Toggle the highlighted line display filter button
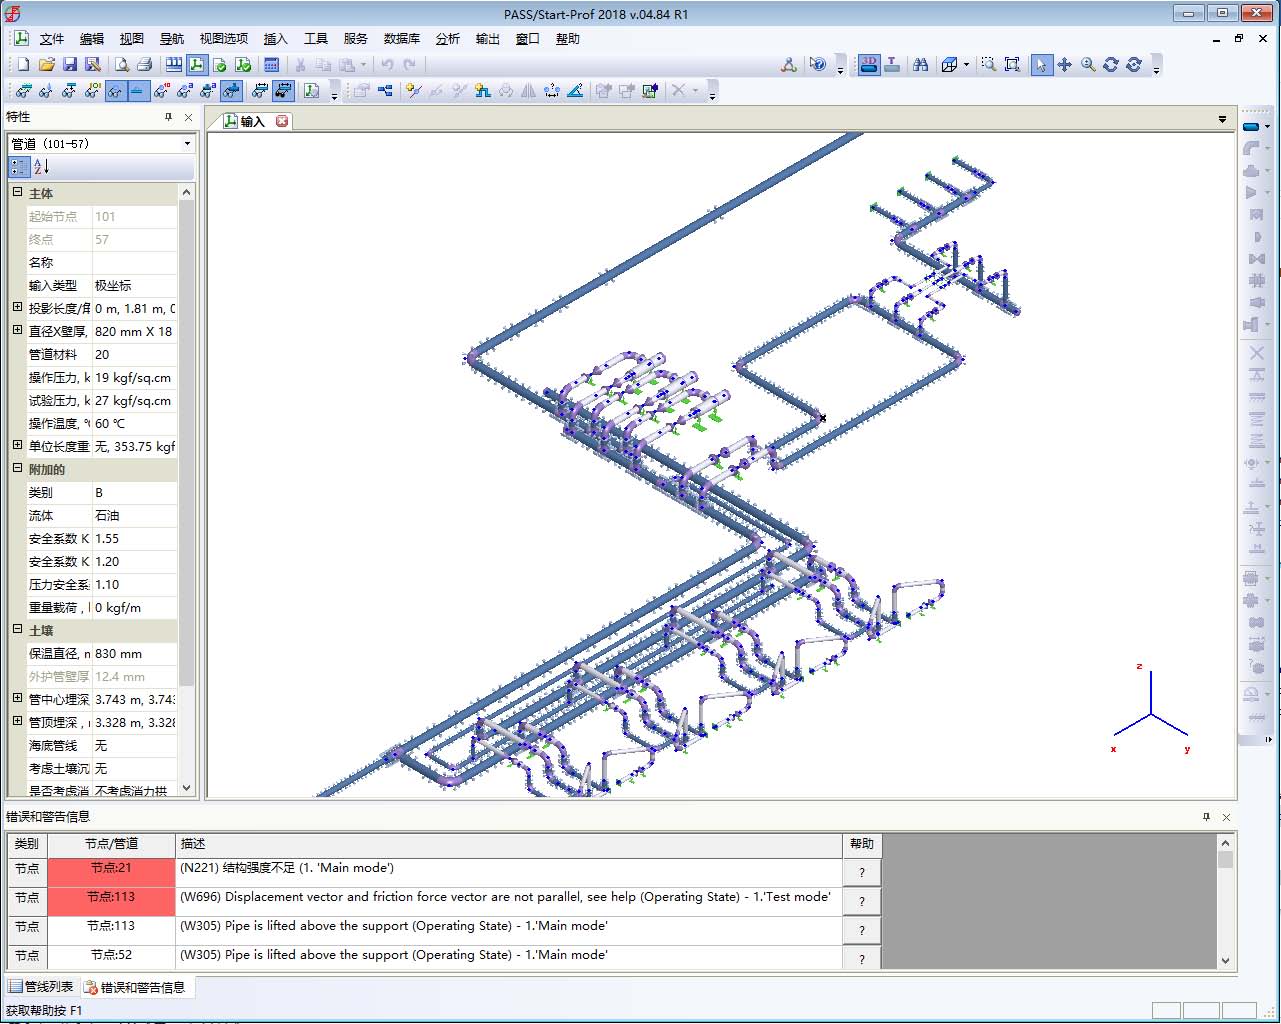 click(x=138, y=91)
